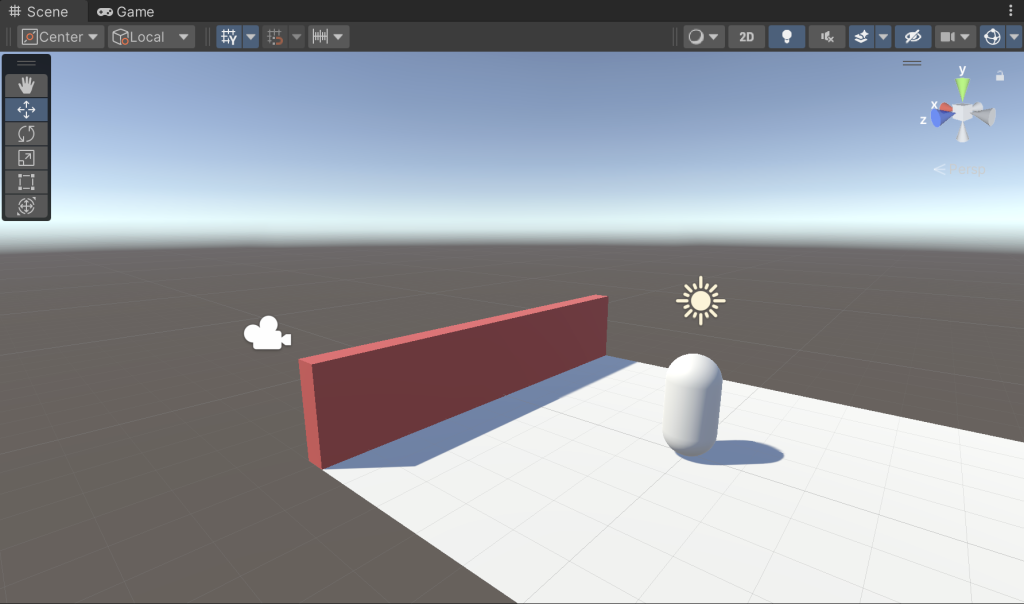Open the Center pivot mode dropdown
1024x604 pixels.
(62, 37)
